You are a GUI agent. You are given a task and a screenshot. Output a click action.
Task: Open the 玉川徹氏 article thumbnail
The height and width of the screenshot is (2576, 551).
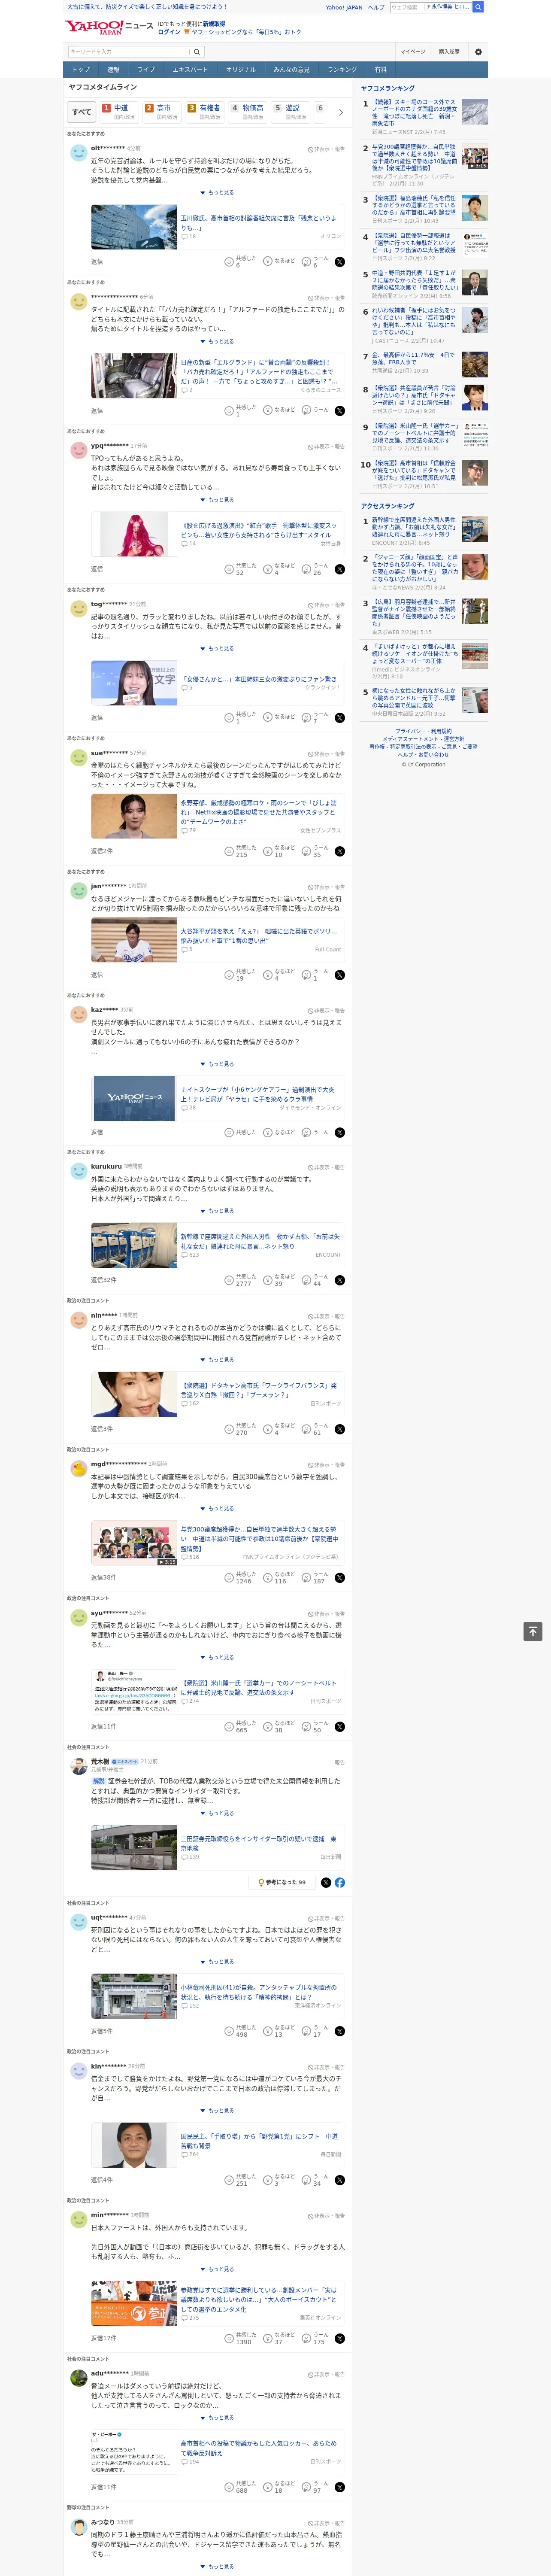tap(134, 227)
